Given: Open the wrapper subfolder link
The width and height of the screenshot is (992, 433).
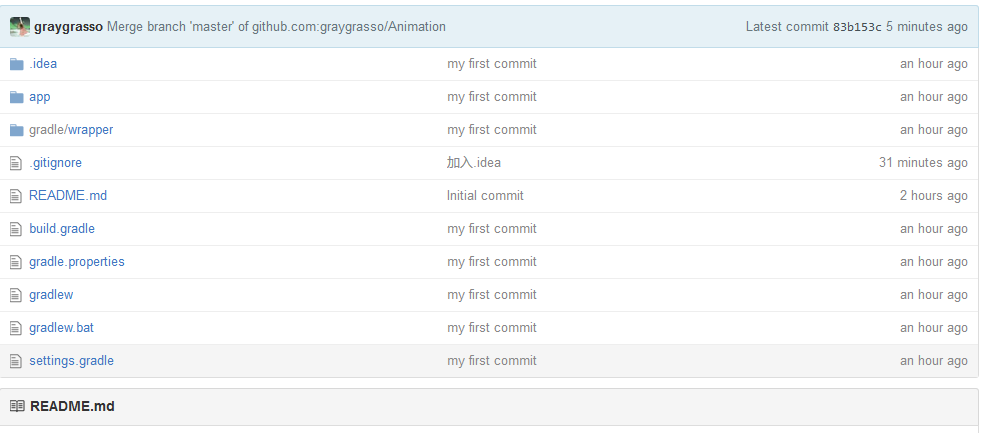Looking at the screenshot, I should point(90,130).
